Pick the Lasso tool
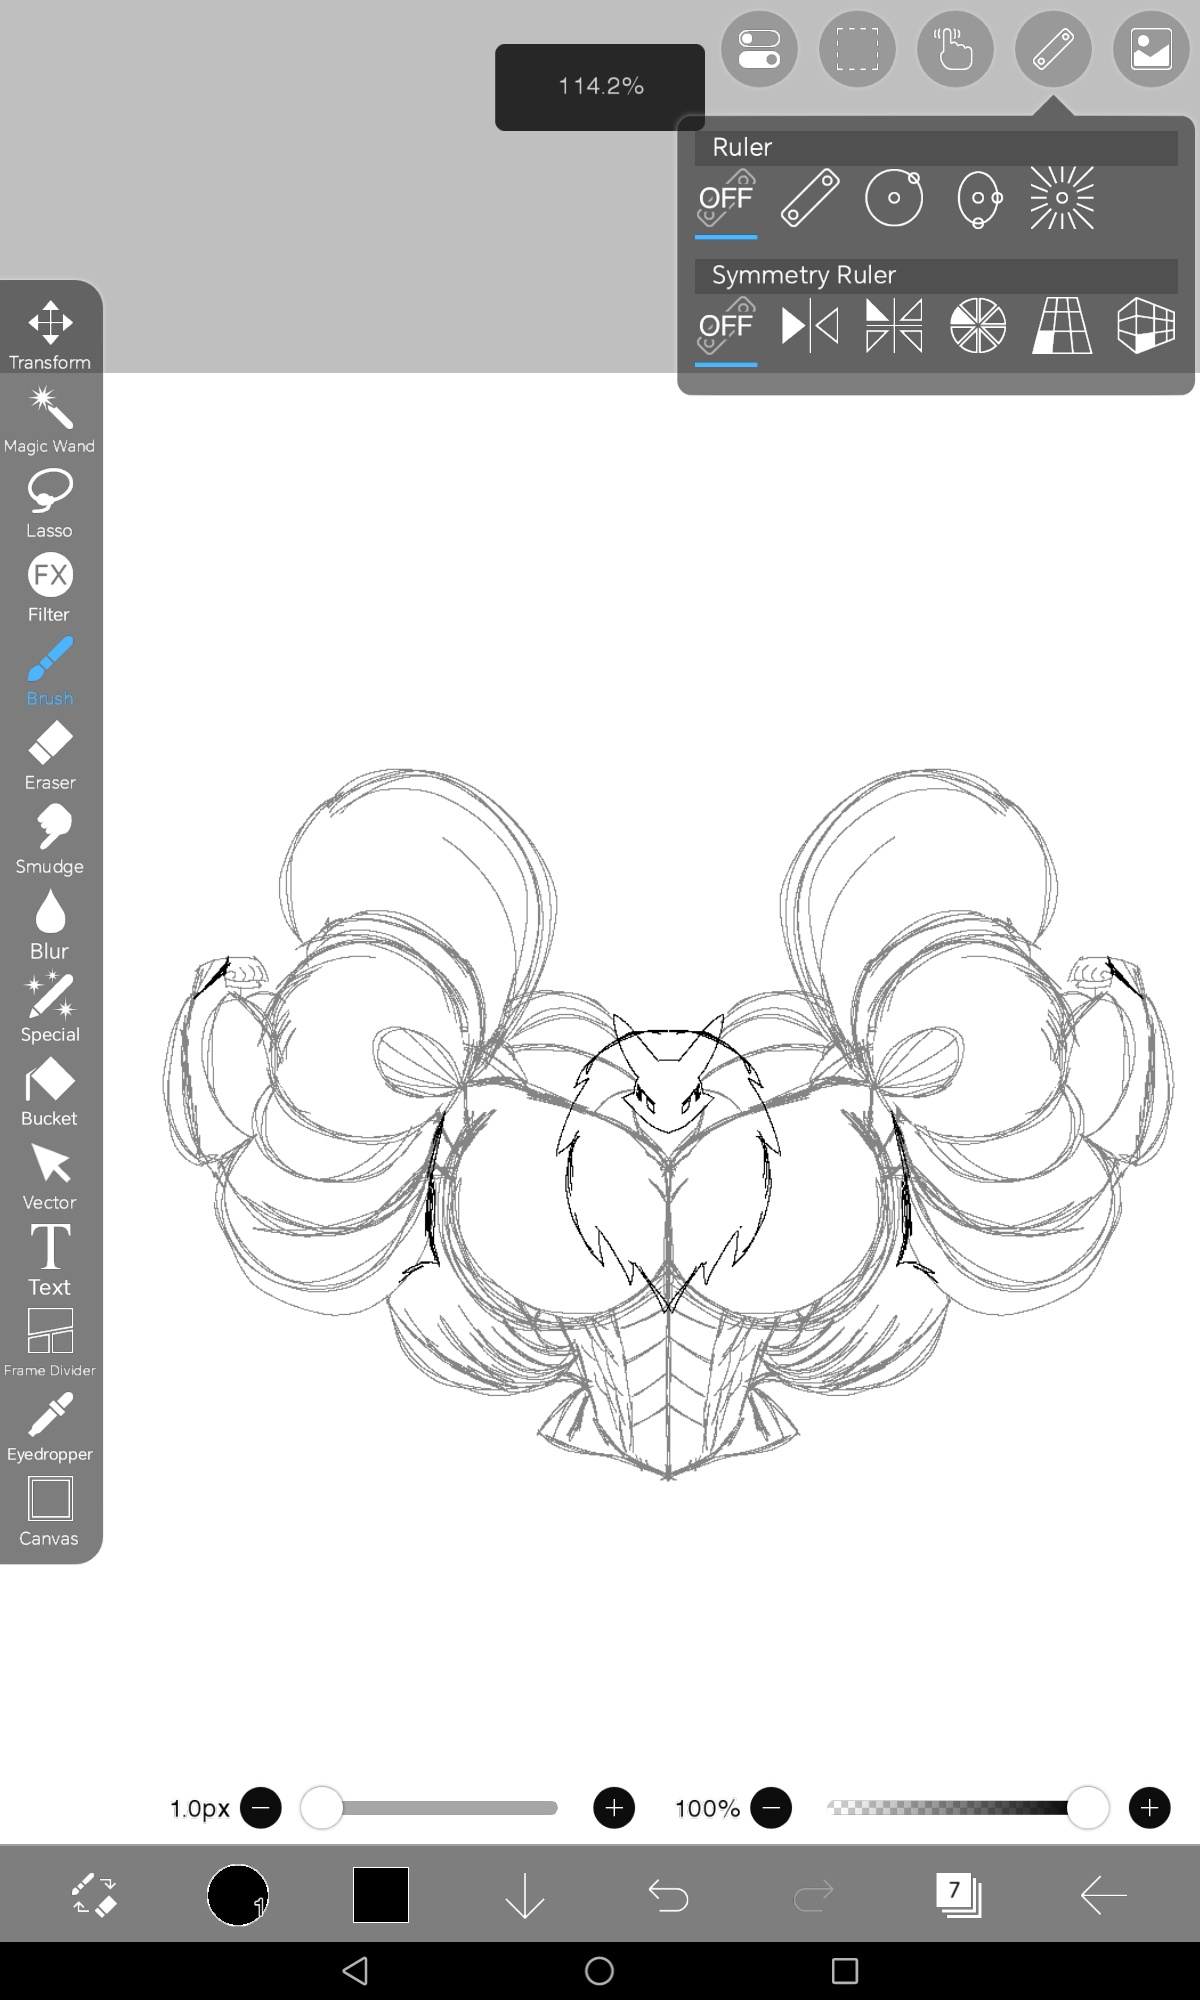The width and height of the screenshot is (1200, 2000). (50, 504)
